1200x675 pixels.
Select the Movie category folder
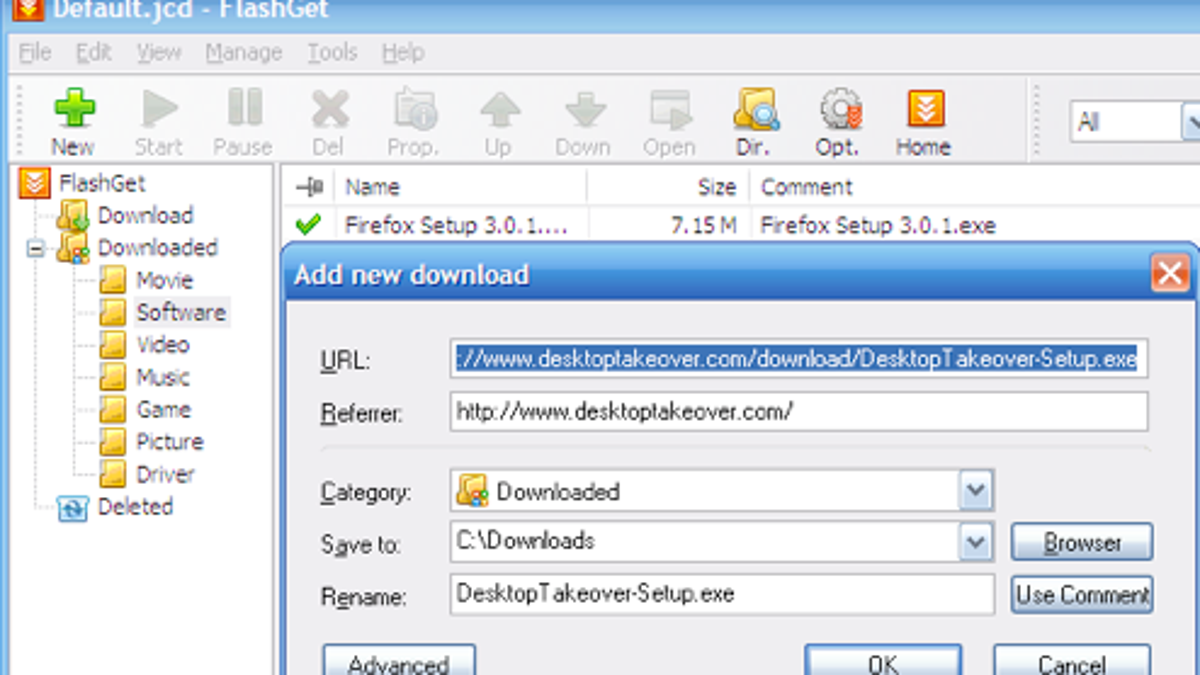(146, 280)
